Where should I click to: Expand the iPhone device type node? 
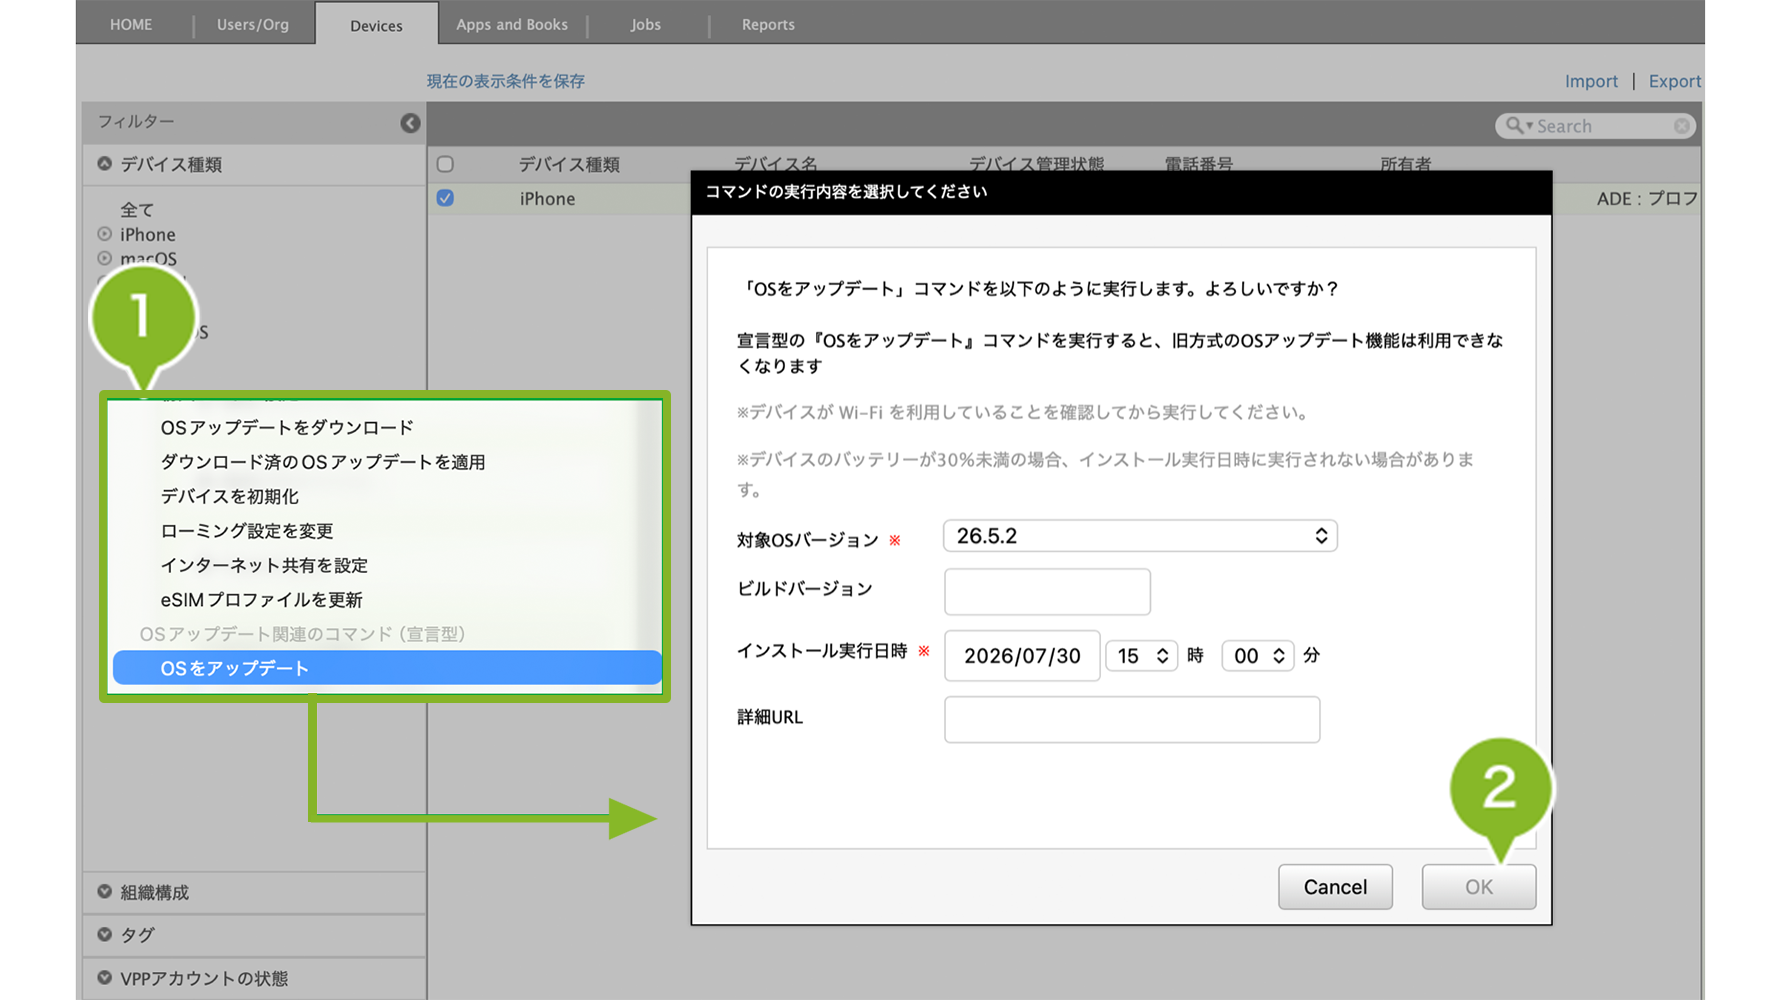(x=104, y=234)
